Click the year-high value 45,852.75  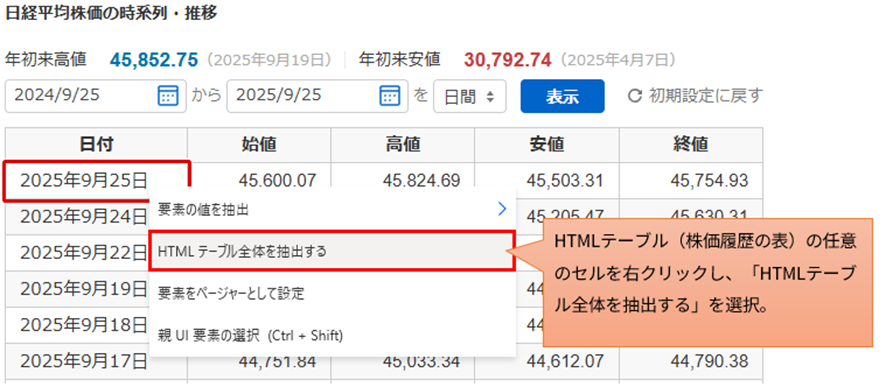pyautogui.click(x=154, y=59)
